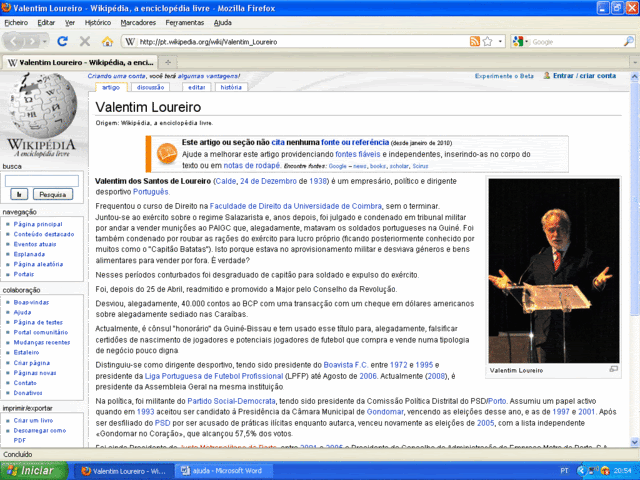Open the Ficheiro menu
640x480 pixels.
click(x=16, y=22)
